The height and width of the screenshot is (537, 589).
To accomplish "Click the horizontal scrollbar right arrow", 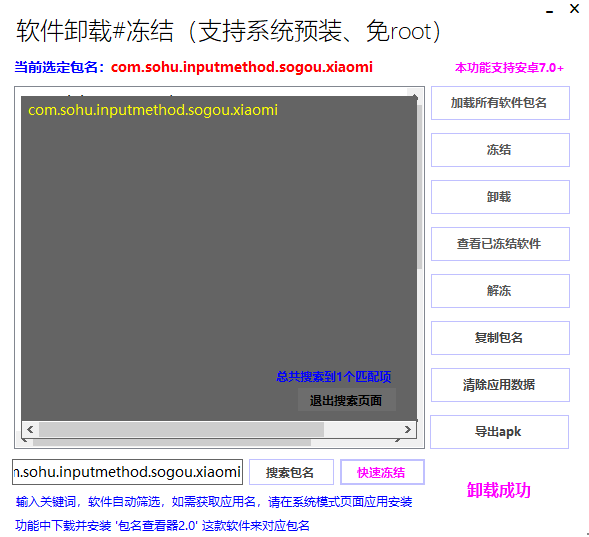I will click(408, 429).
